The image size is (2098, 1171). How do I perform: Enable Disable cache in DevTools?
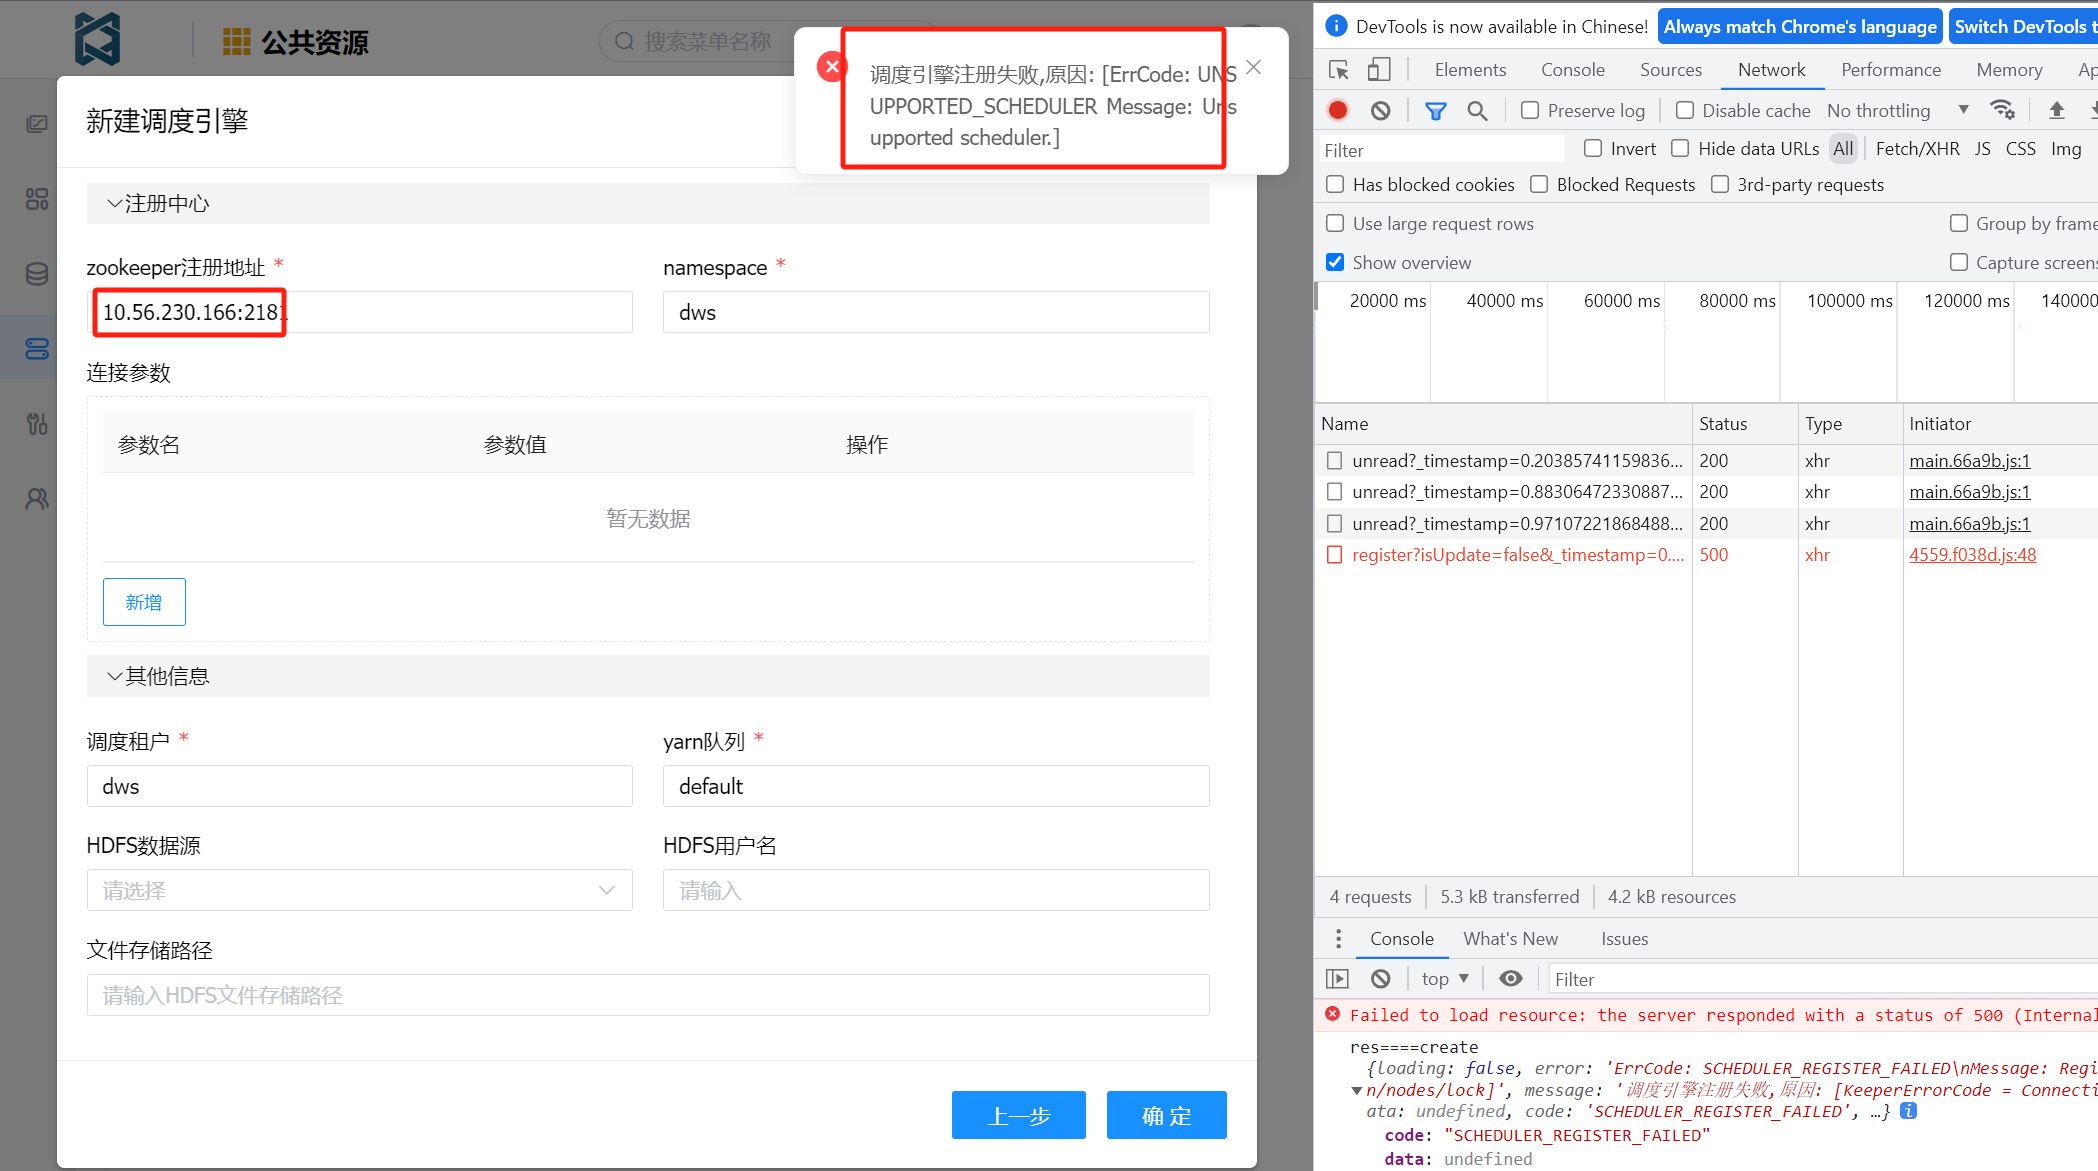[1683, 111]
